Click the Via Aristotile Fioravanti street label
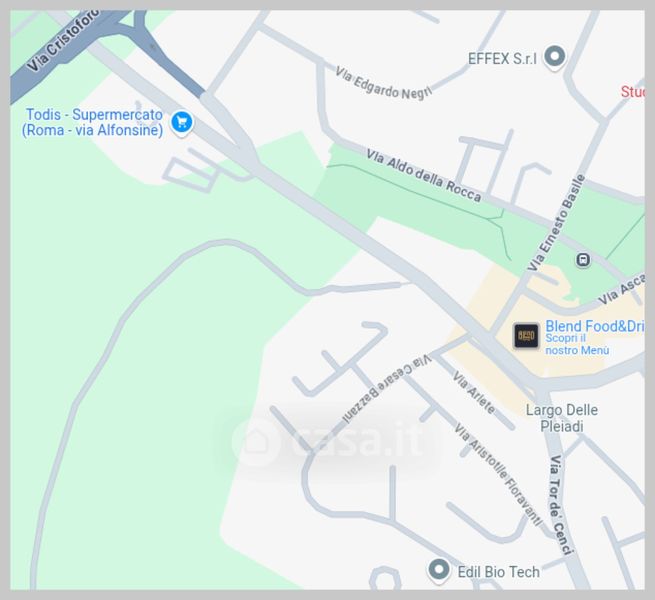The width and height of the screenshot is (655, 600). click(498, 475)
